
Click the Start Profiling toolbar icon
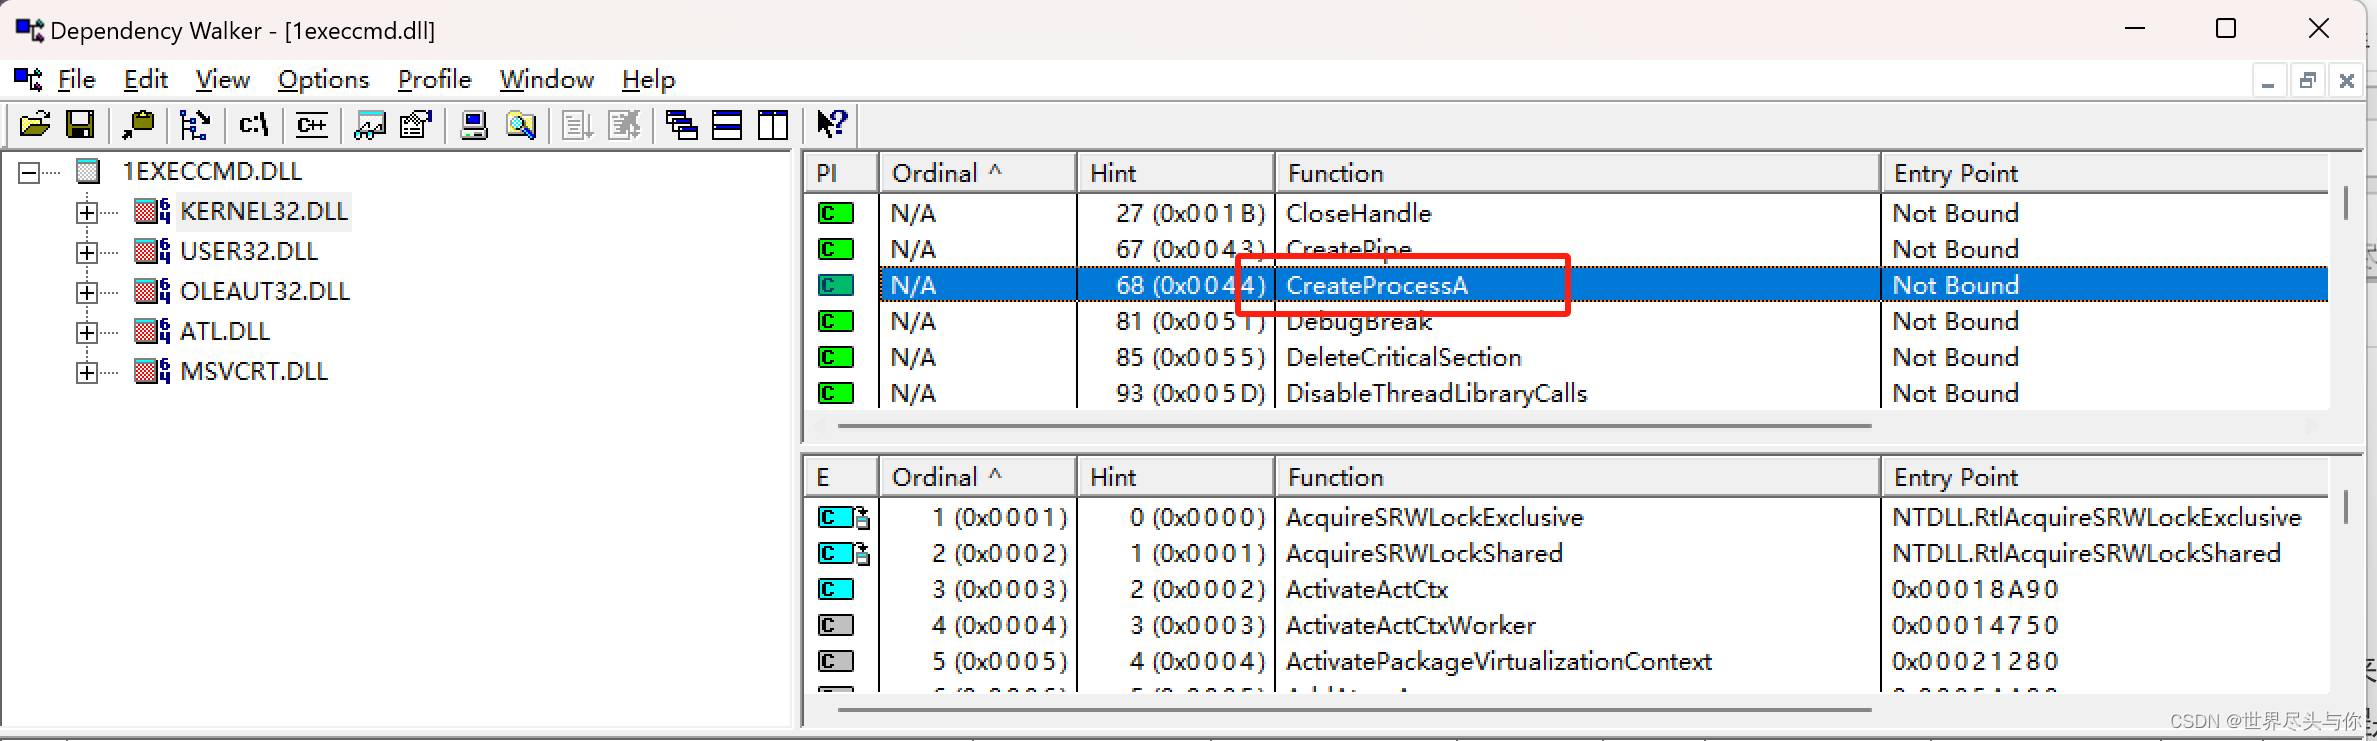578,125
